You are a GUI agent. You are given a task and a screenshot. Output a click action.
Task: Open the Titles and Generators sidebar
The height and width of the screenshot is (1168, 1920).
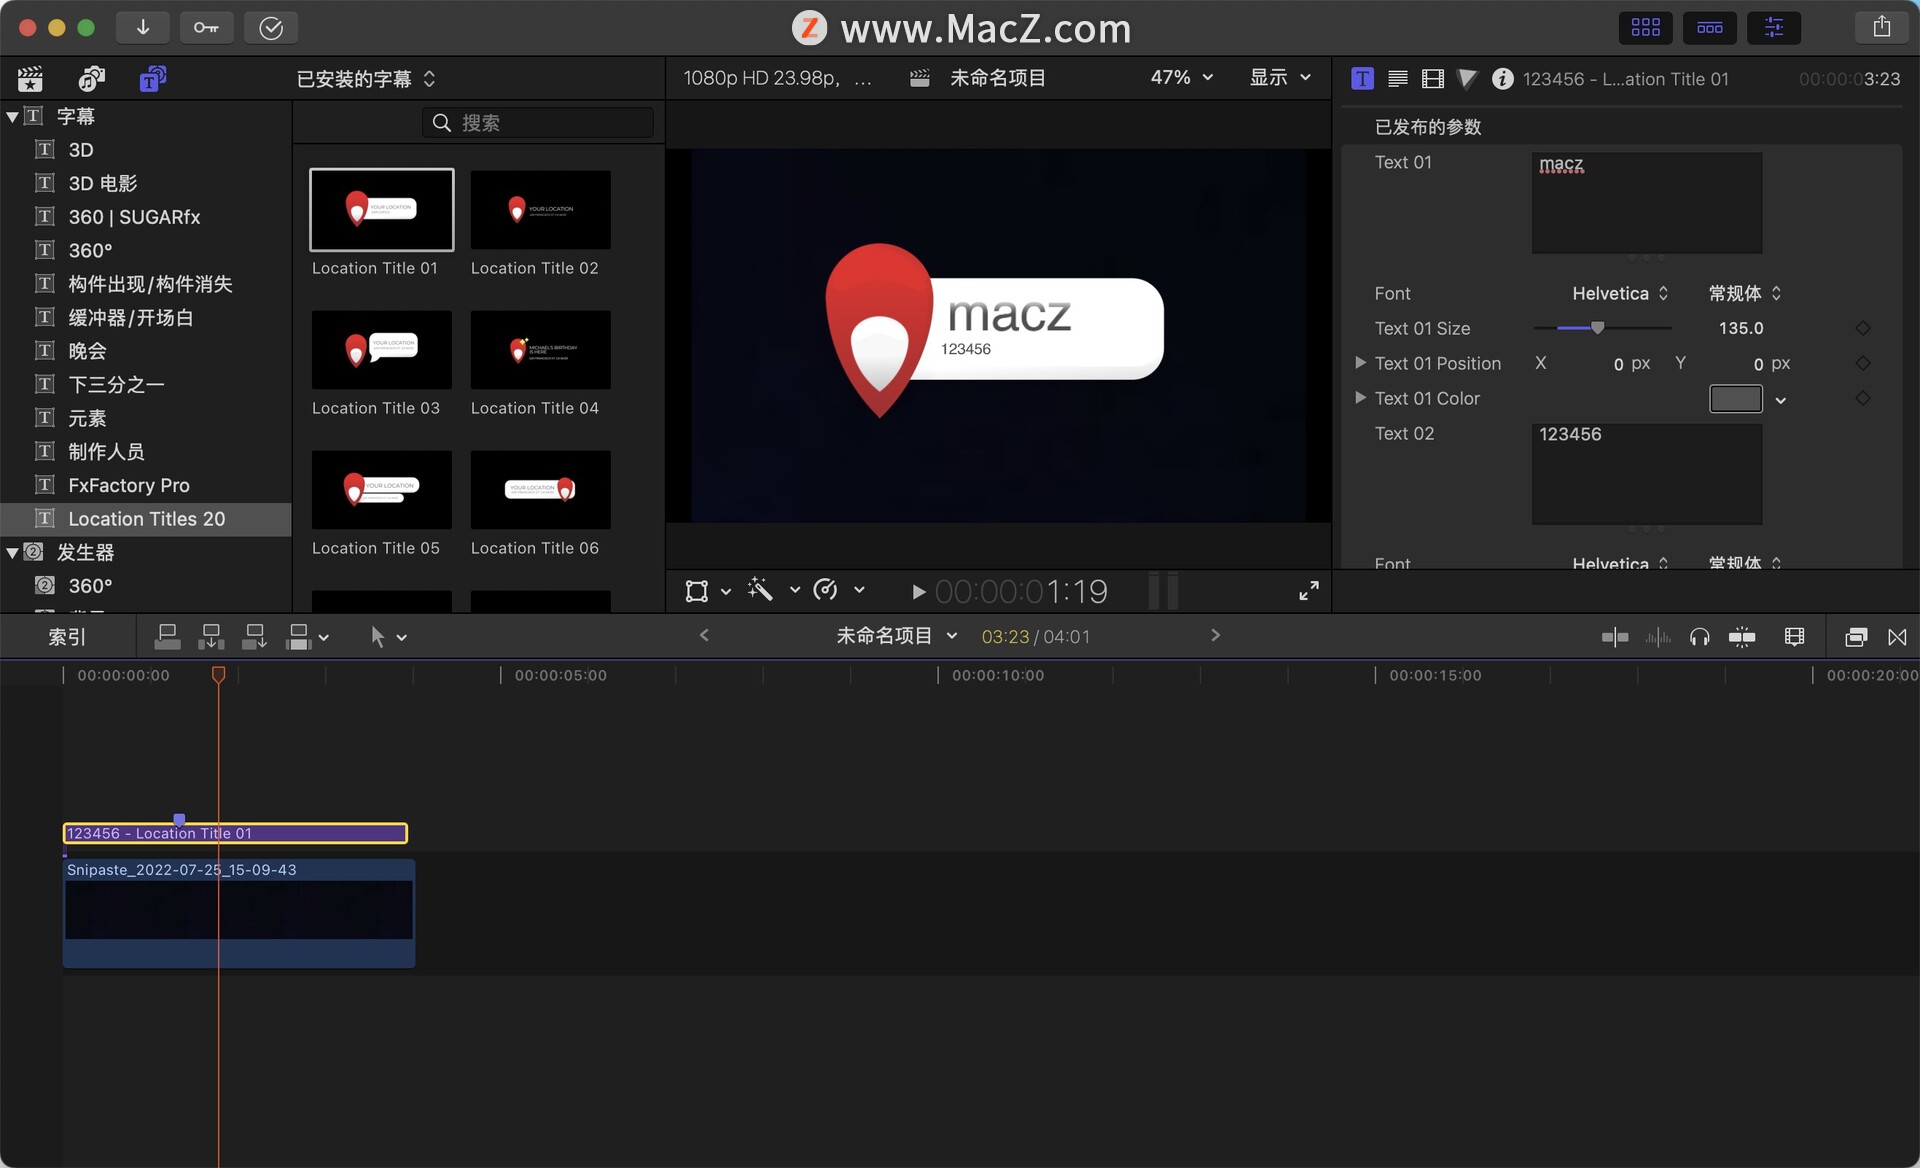pyautogui.click(x=152, y=78)
